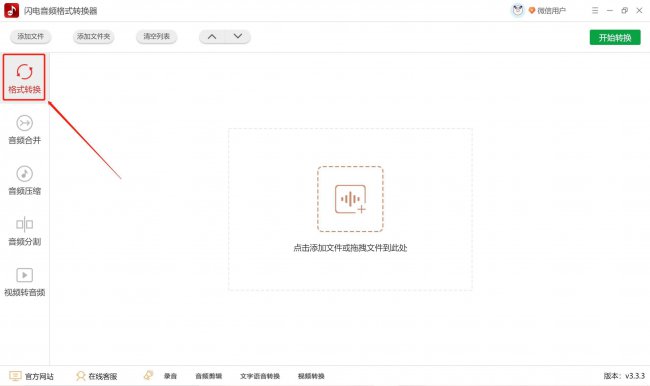Open the user avatar icon

(x=518, y=10)
